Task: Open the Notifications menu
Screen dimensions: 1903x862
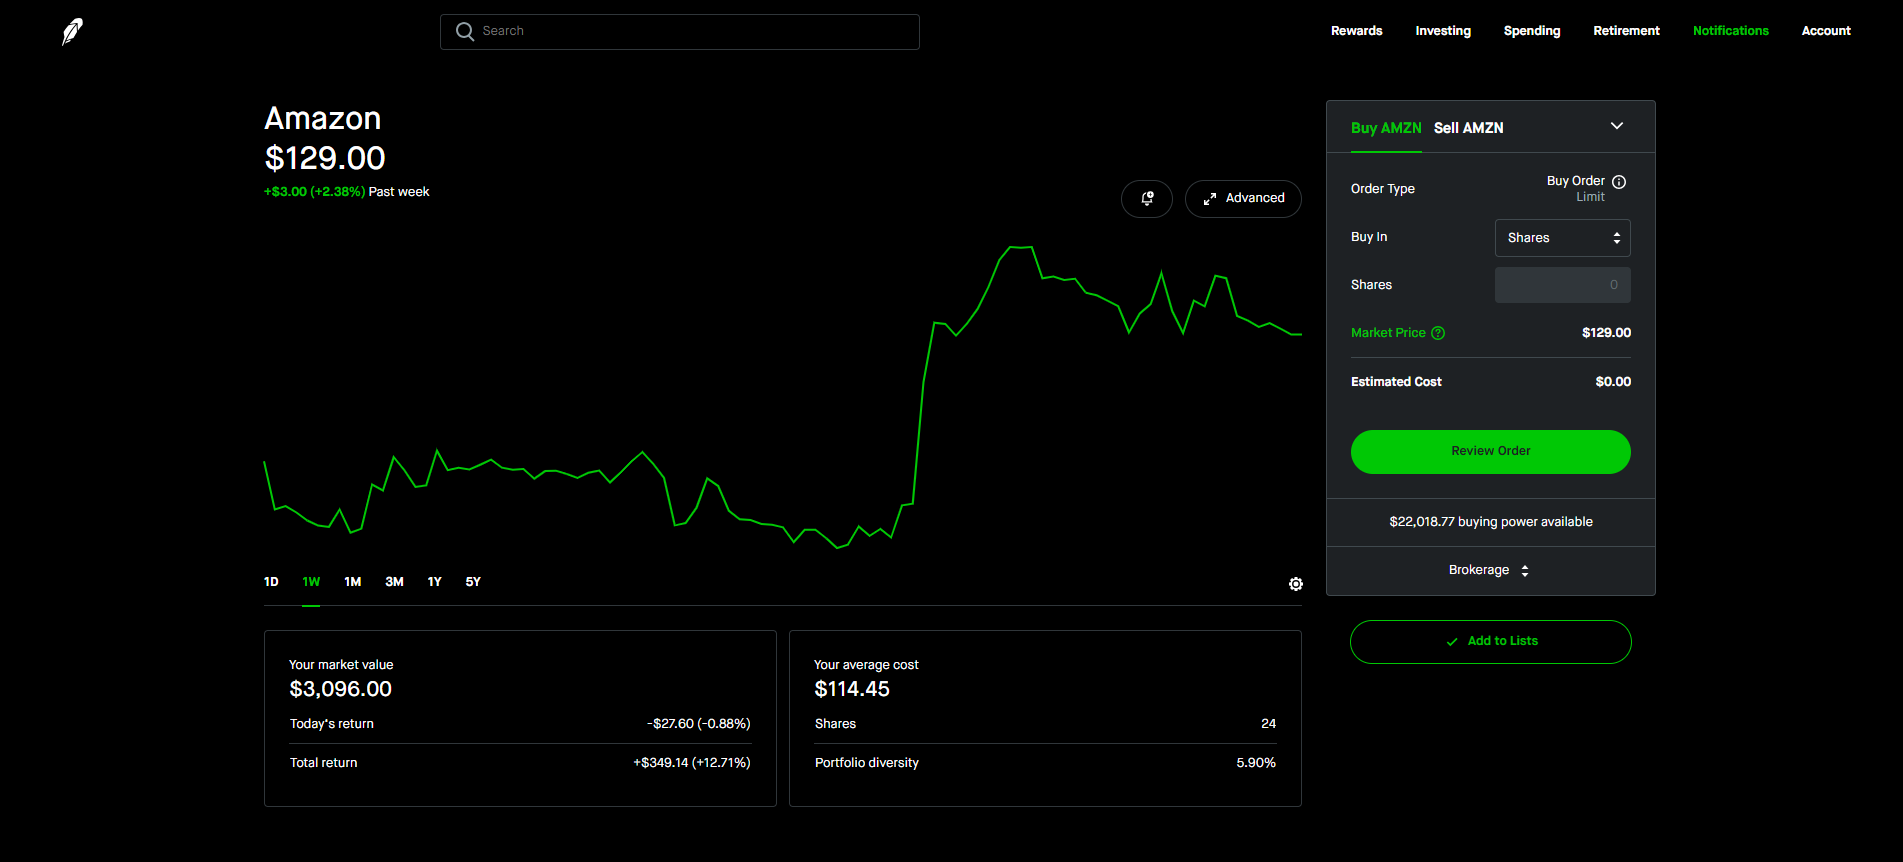Action: pyautogui.click(x=1730, y=31)
